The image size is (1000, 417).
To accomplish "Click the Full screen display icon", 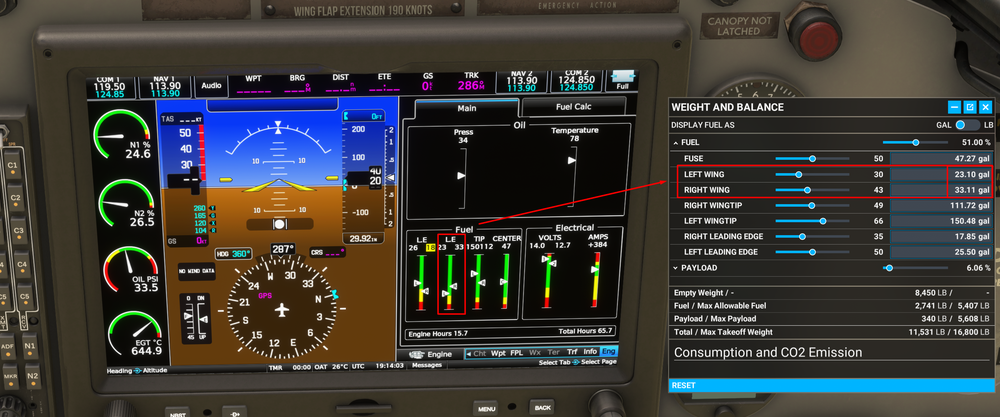I will pos(621,81).
